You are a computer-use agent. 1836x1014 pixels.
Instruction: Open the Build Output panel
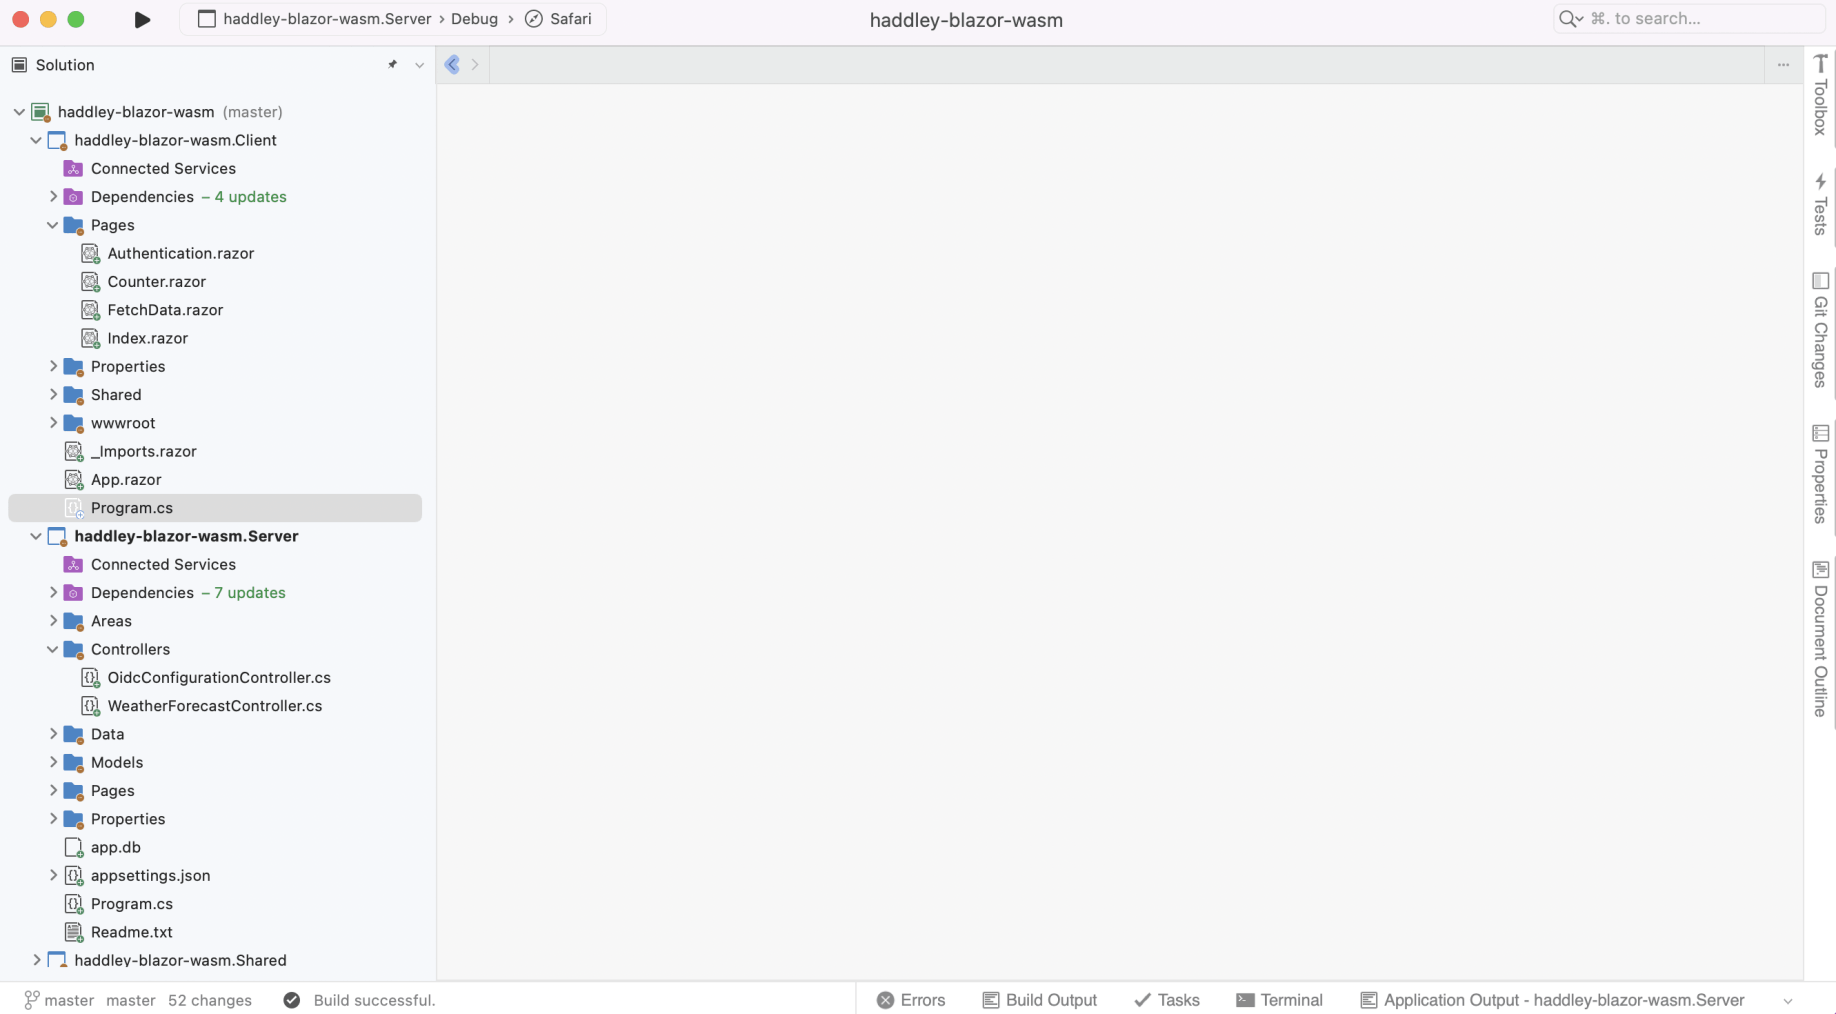click(1040, 1000)
